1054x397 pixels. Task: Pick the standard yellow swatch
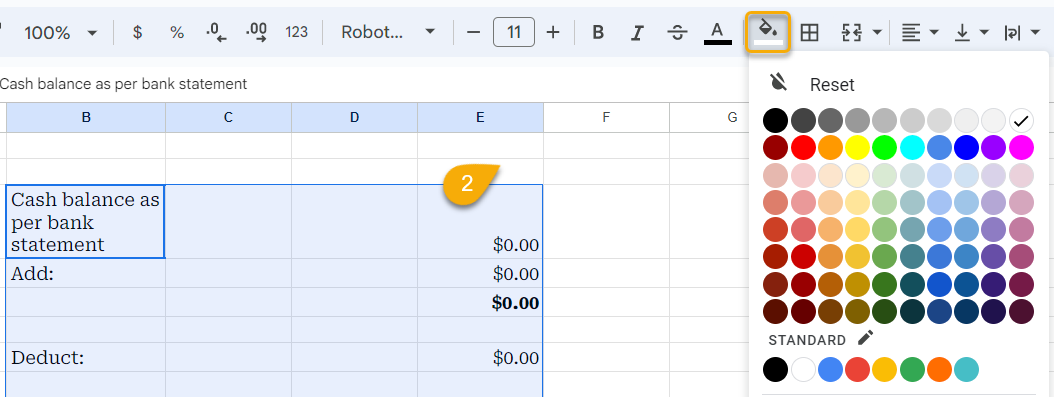tap(885, 369)
